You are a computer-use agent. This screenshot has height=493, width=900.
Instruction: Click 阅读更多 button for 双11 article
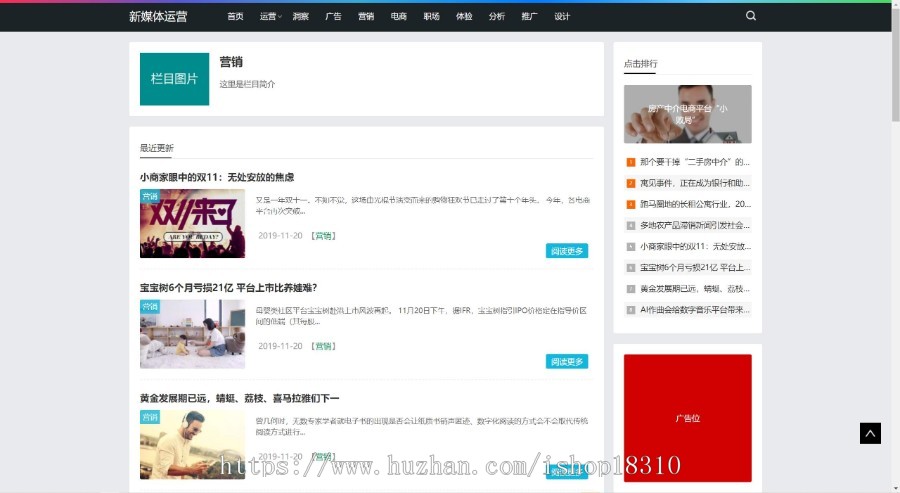[x=567, y=251]
